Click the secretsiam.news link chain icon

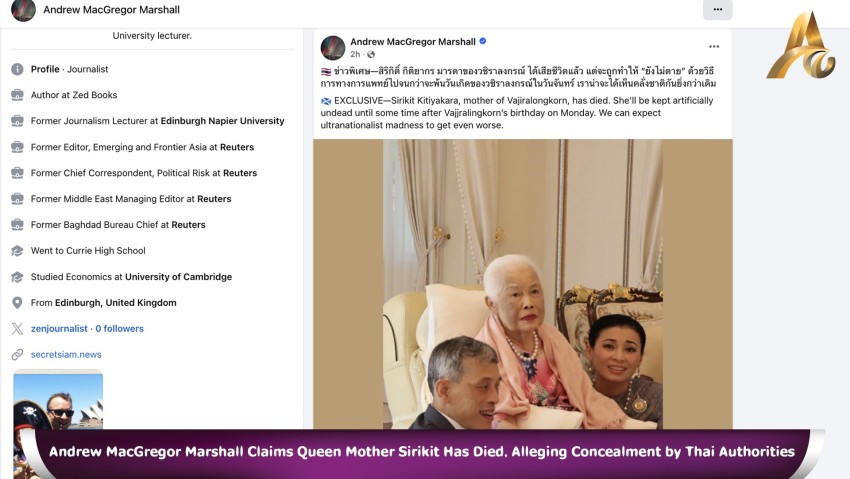(x=17, y=355)
